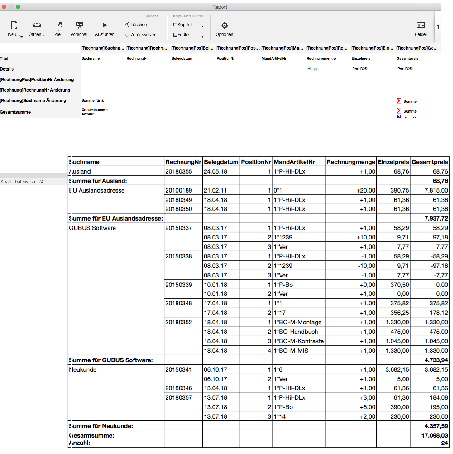
Task: Click the Gesamtpreis column header
Action: coord(430,162)
